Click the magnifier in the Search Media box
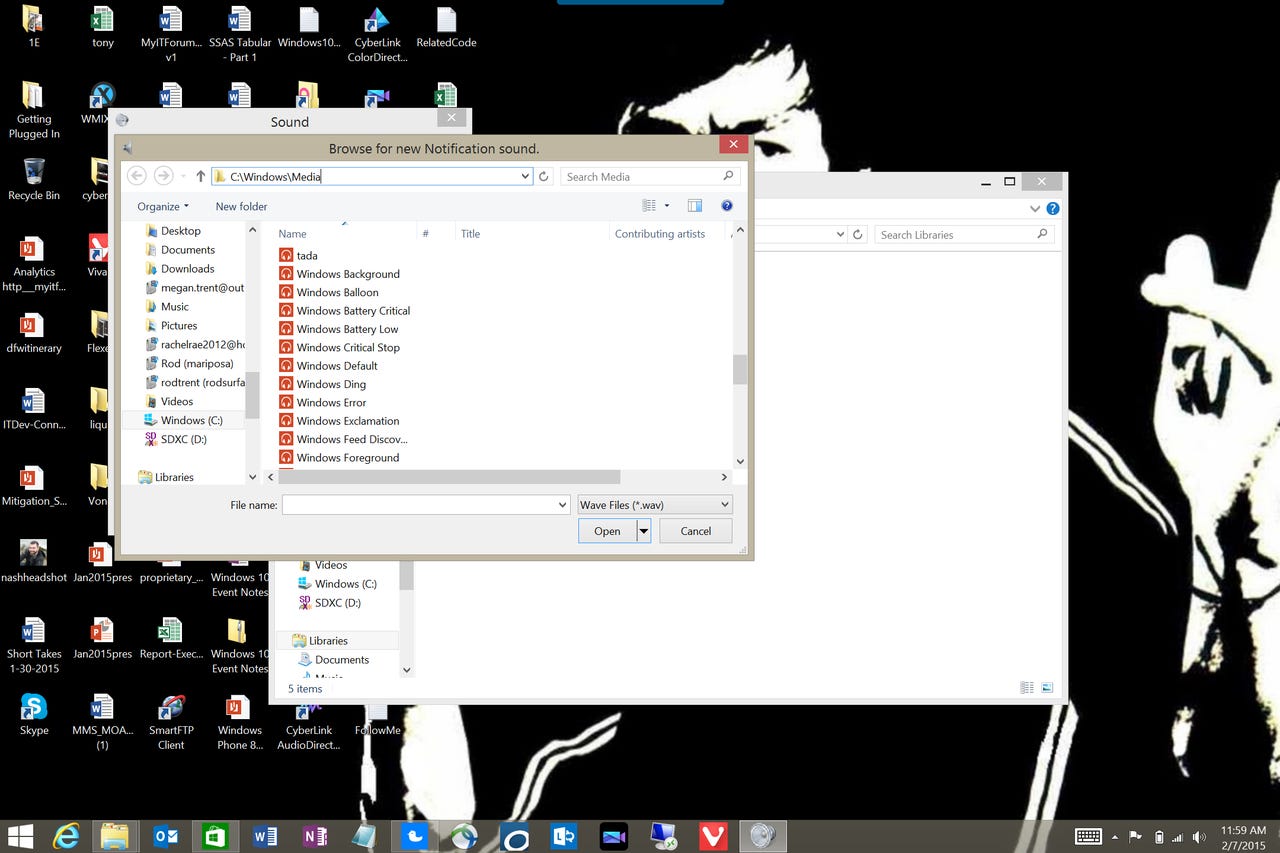This screenshot has width=1280, height=853. [x=727, y=175]
